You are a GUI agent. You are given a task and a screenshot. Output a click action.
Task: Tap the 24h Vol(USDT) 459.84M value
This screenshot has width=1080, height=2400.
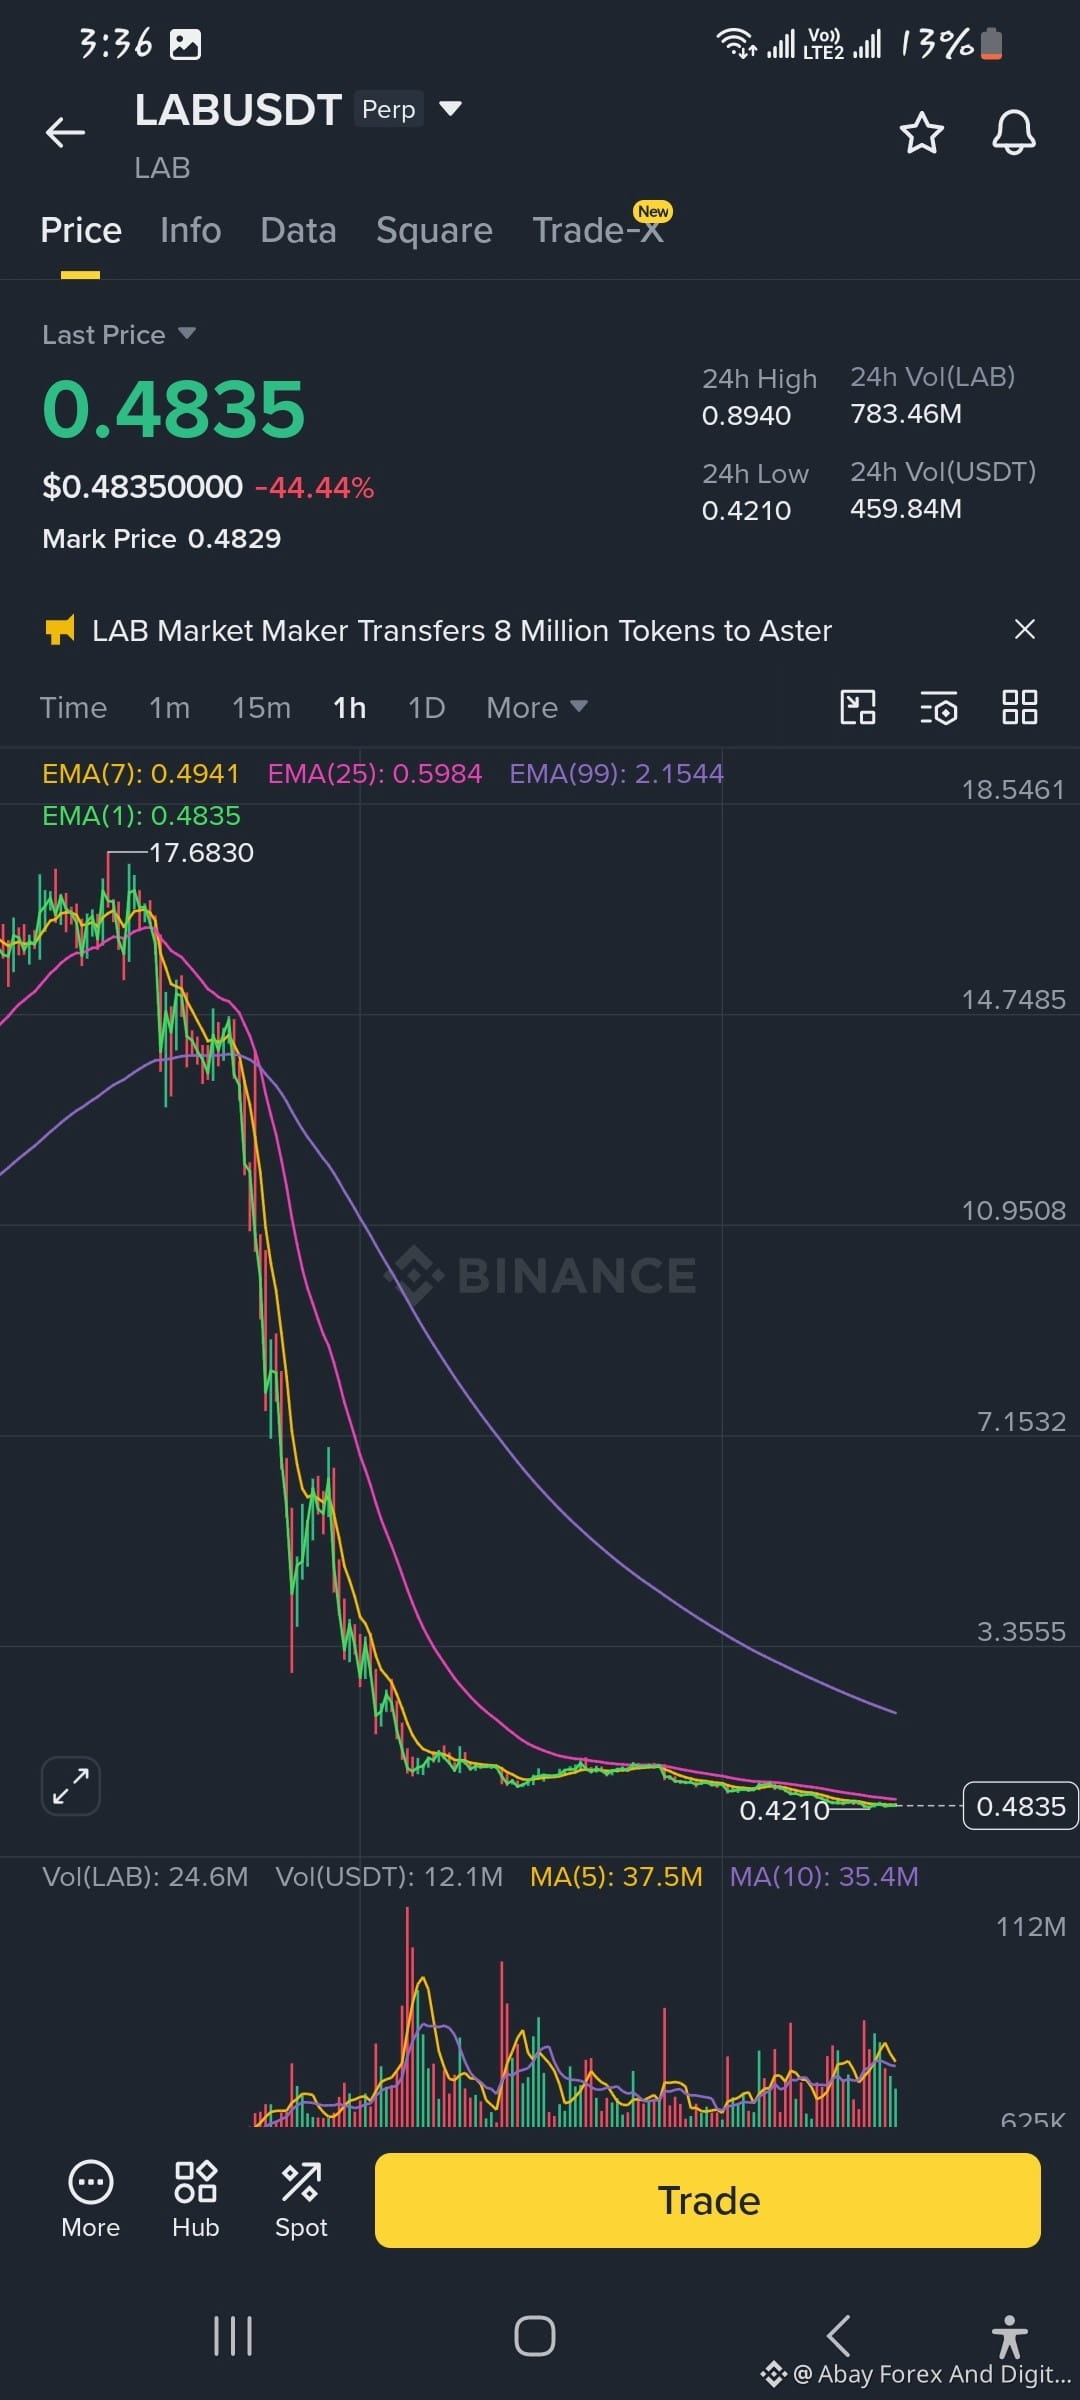[x=906, y=508]
